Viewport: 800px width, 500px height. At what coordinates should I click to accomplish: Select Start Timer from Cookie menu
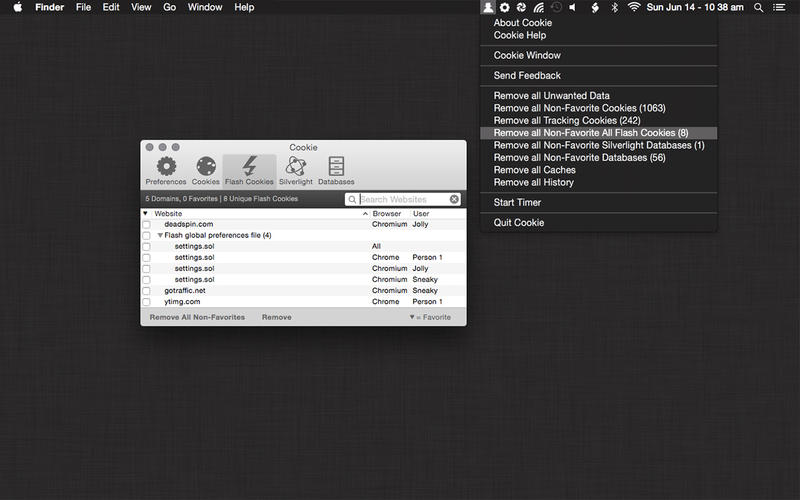point(517,203)
